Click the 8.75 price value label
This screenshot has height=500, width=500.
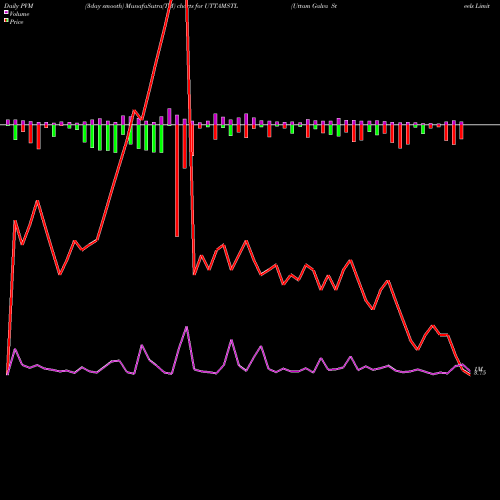click(x=480, y=373)
